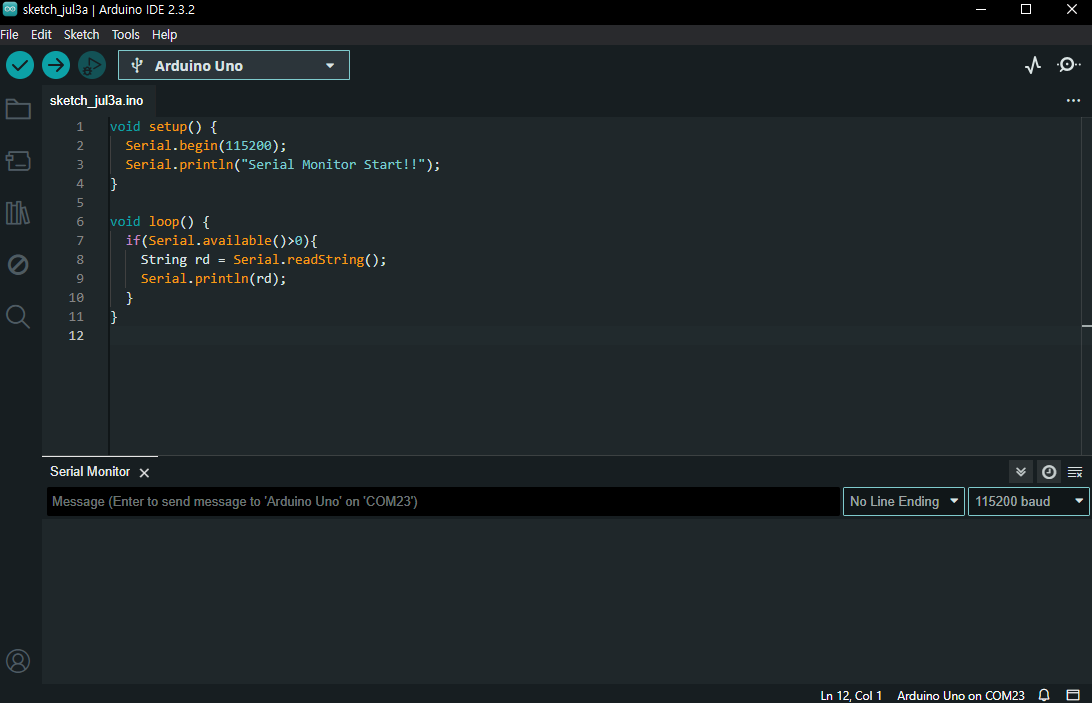The image size is (1092, 703).
Task: Open the No Line Ending dropdown
Action: (x=903, y=502)
